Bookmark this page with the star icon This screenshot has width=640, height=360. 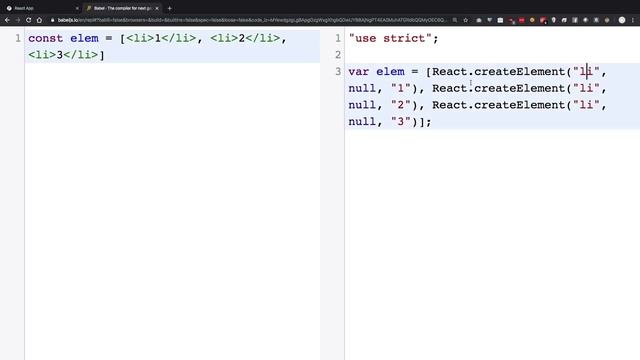click(465, 20)
